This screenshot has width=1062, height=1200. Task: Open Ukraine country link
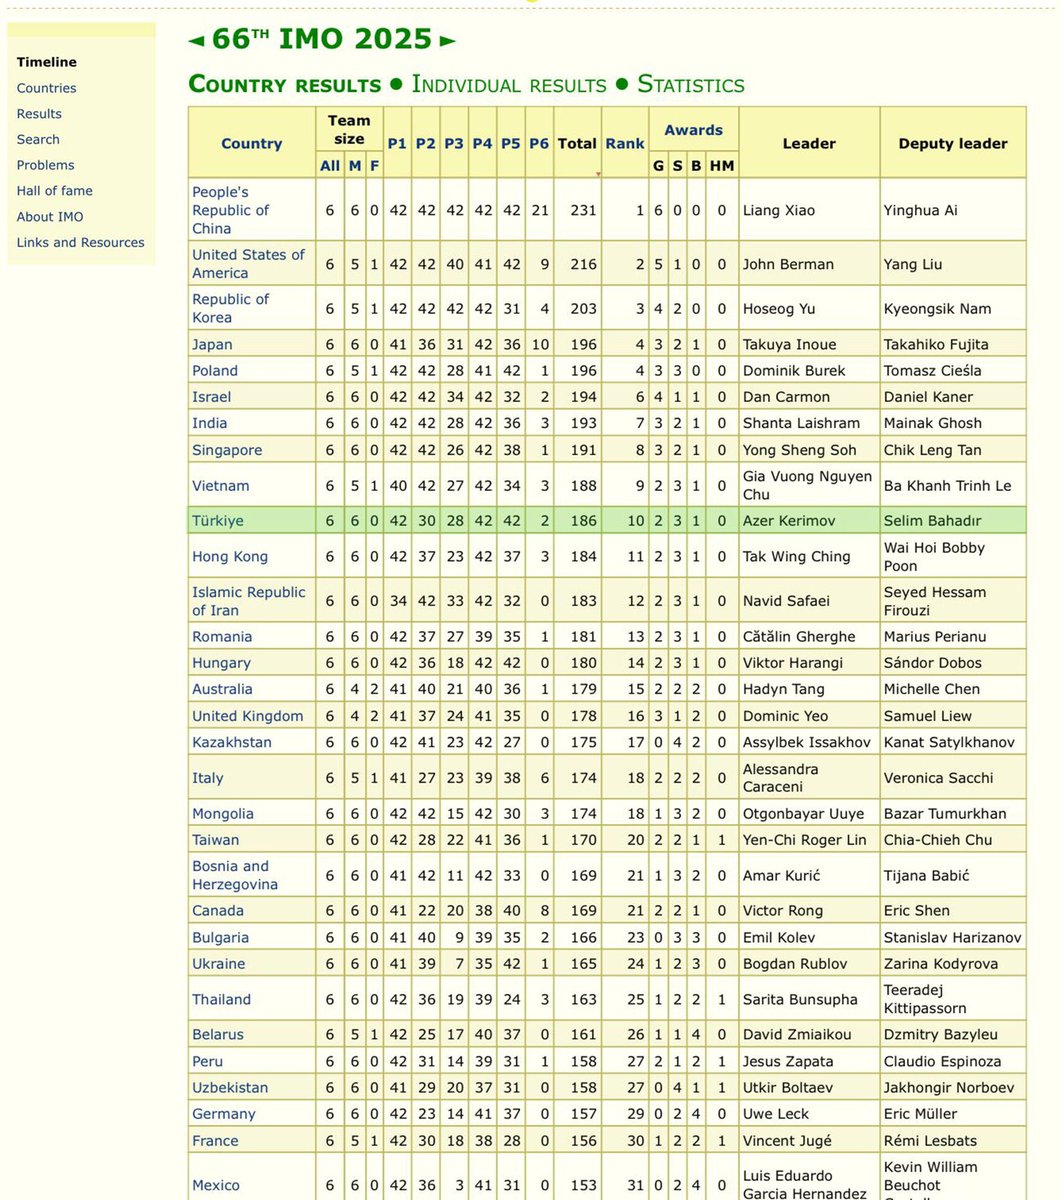click(x=219, y=964)
